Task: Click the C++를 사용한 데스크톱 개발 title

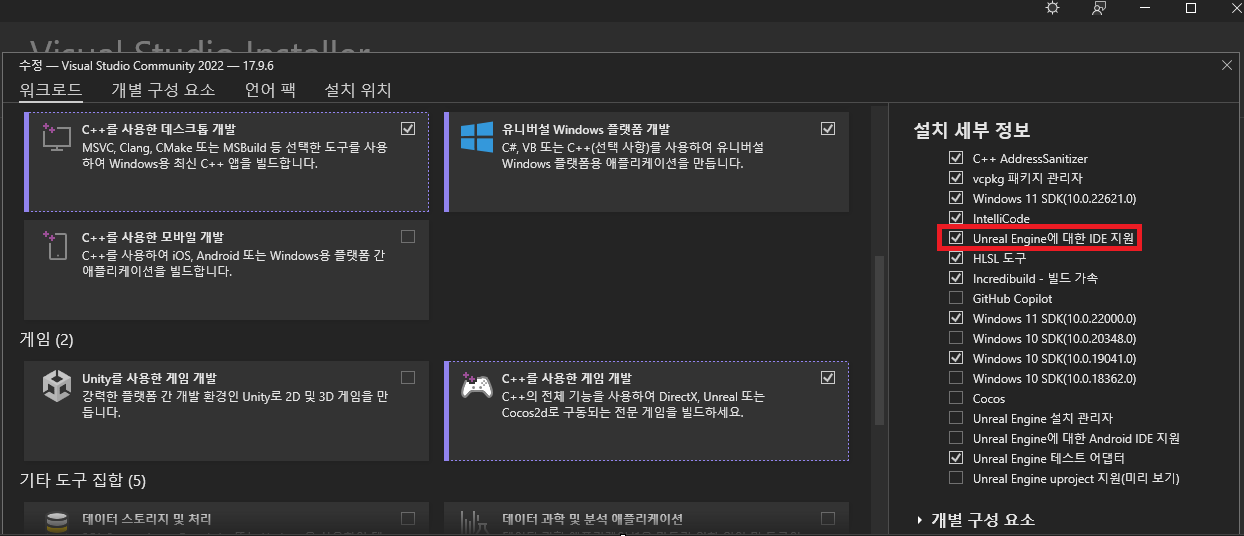Action: (x=159, y=130)
